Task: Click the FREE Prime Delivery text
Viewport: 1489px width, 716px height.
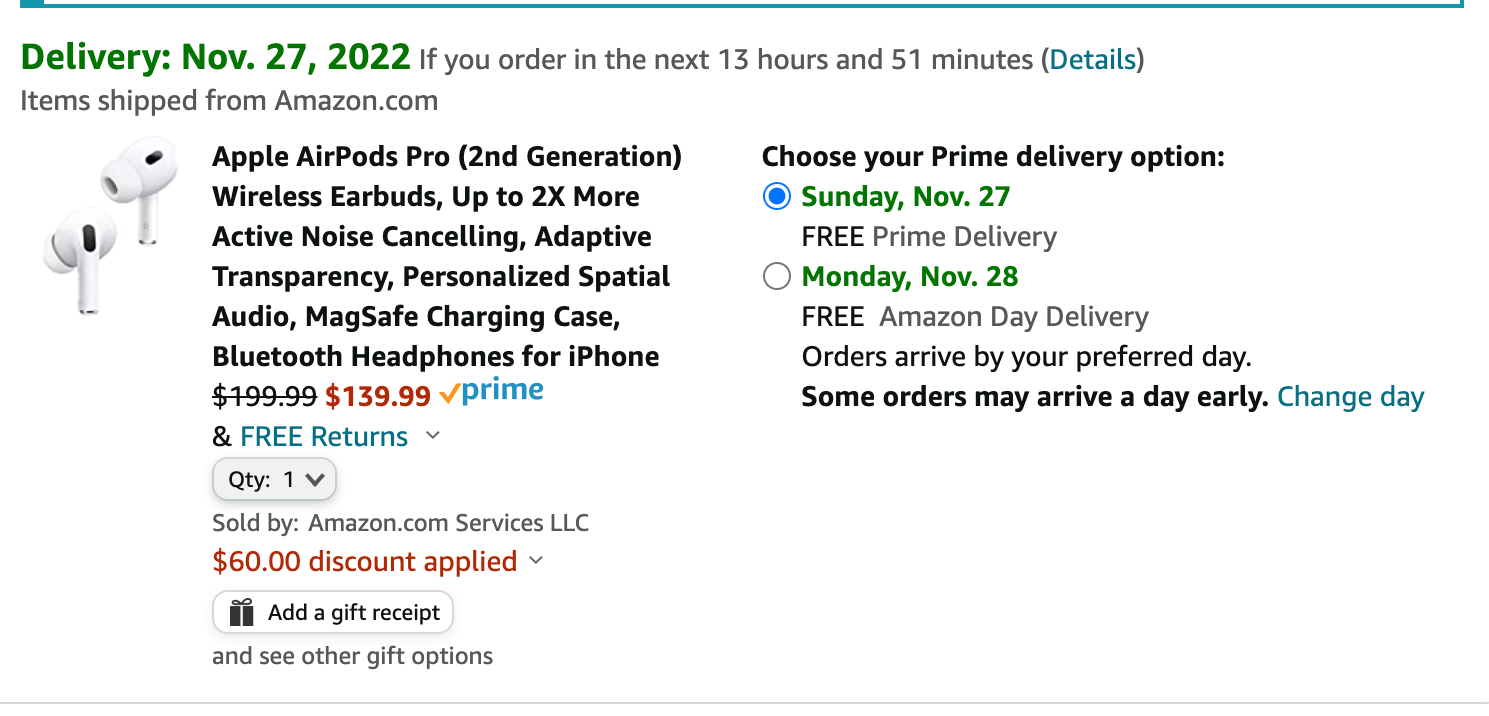Action: 929,237
